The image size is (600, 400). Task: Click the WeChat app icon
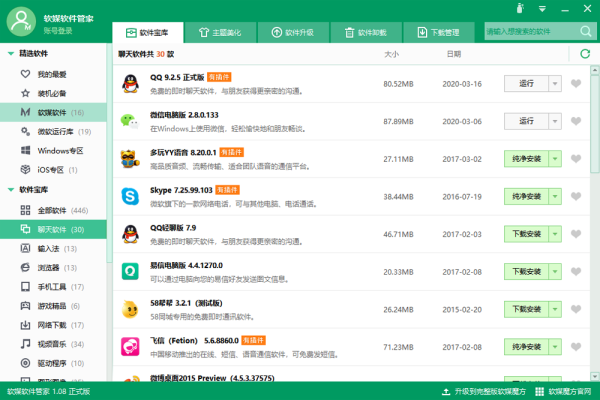pos(129,121)
